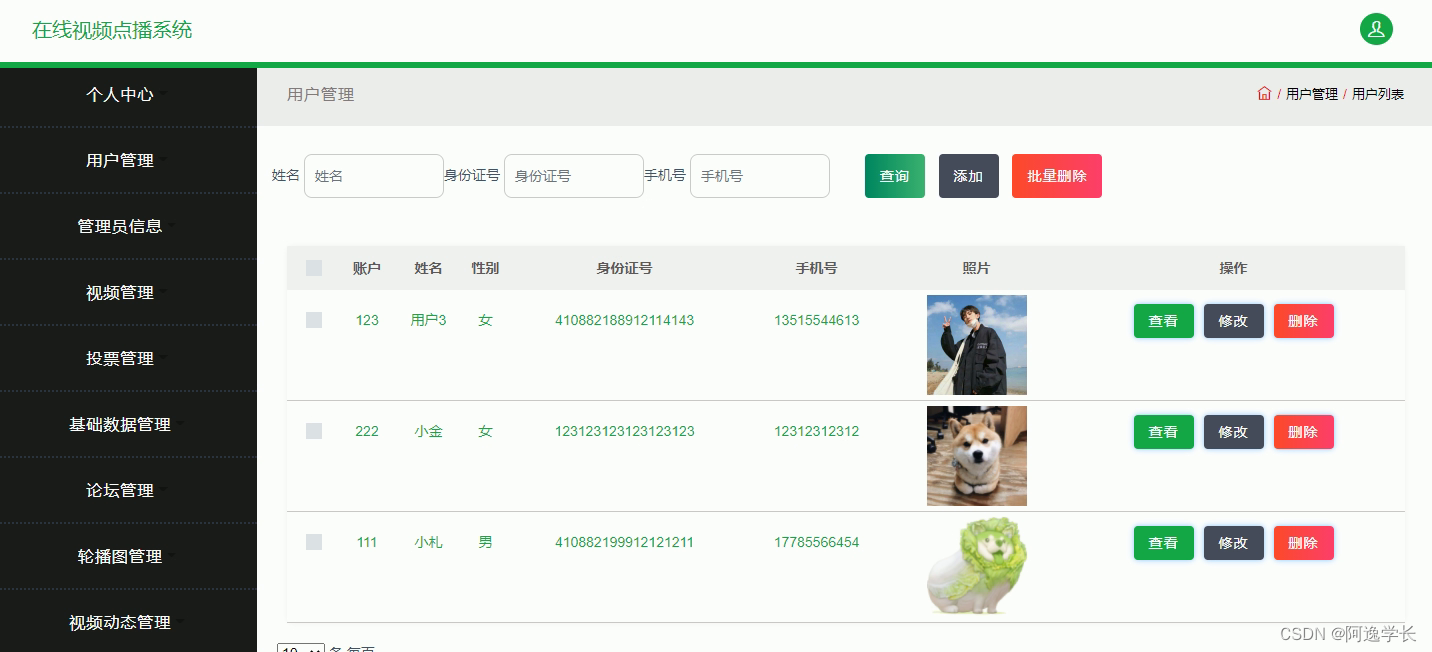
Task: Focus the 姓名 name search field
Action: (374, 176)
